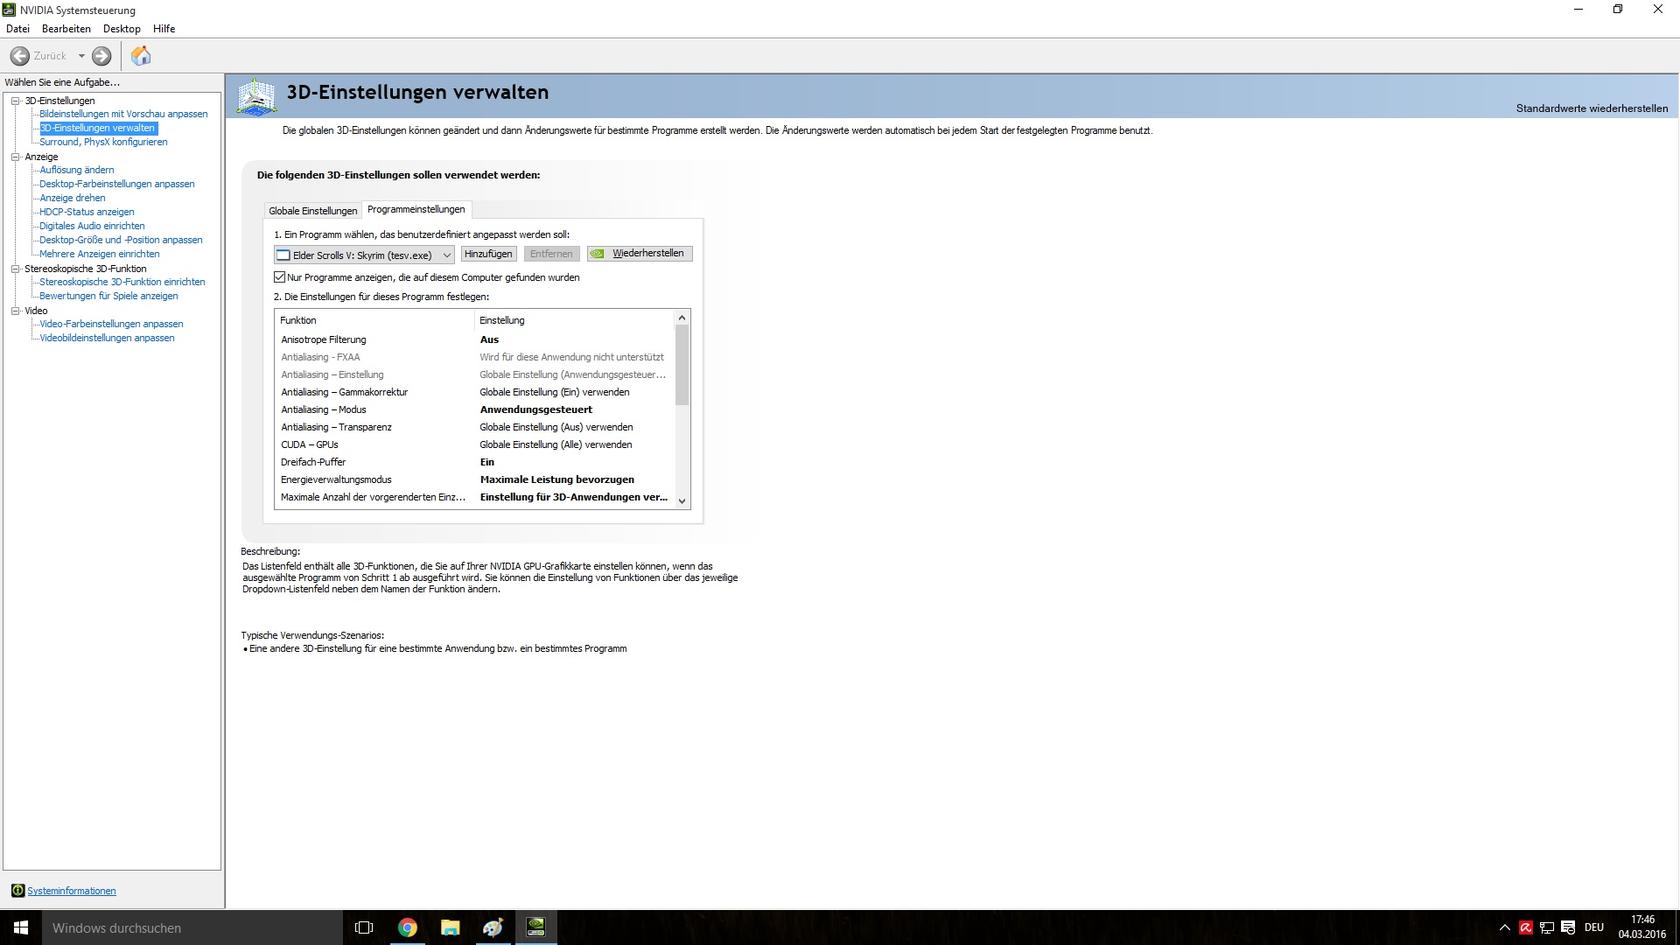Viewport: 1680px width, 945px height.
Task: Open Task View on the taskbar
Action: (364, 928)
